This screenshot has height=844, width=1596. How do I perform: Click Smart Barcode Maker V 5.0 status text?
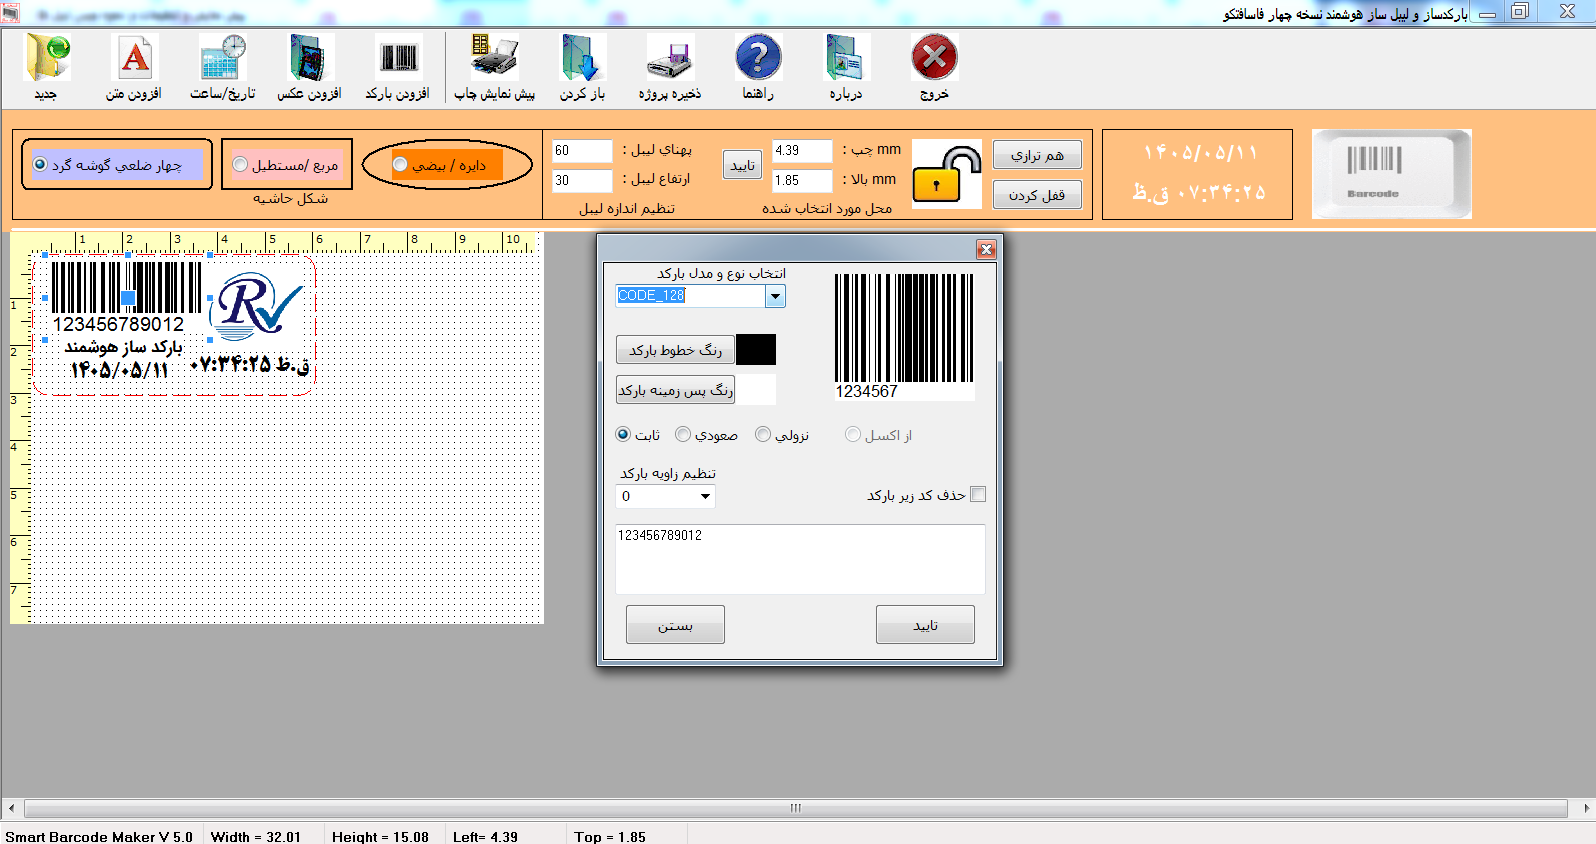tap(99, 836)
